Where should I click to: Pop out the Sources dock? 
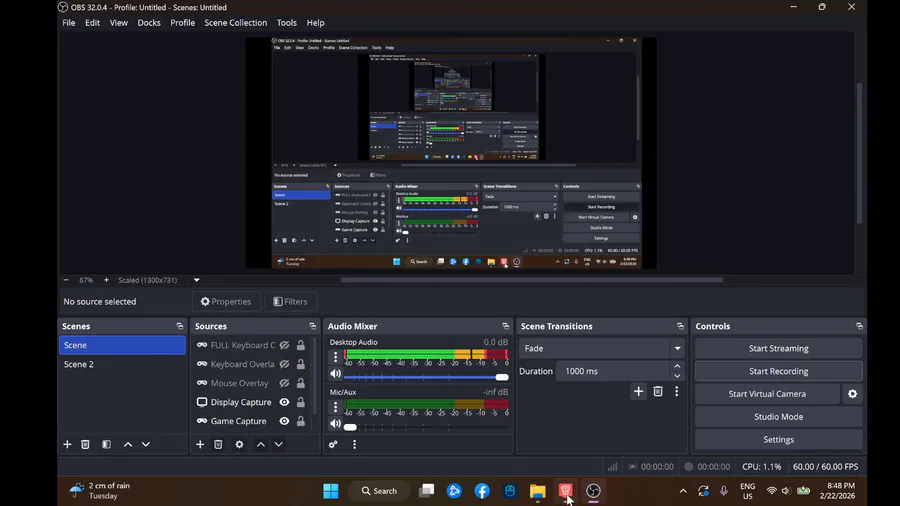pos(313,326)
